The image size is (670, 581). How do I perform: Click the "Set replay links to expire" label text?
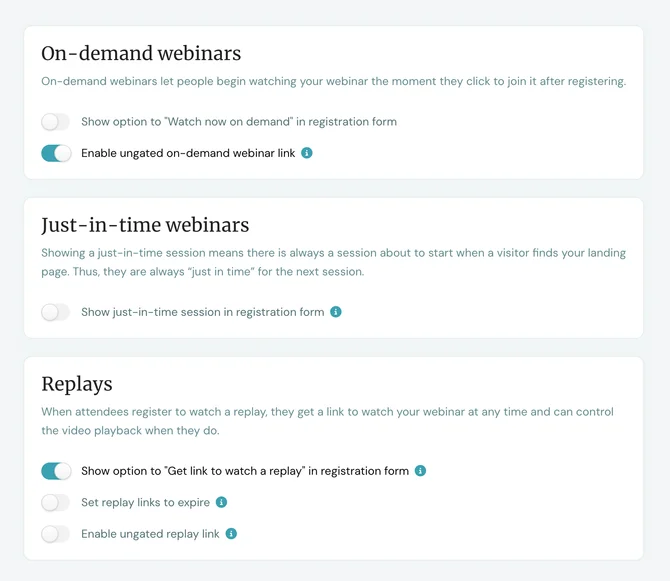(x=145, y=502)
